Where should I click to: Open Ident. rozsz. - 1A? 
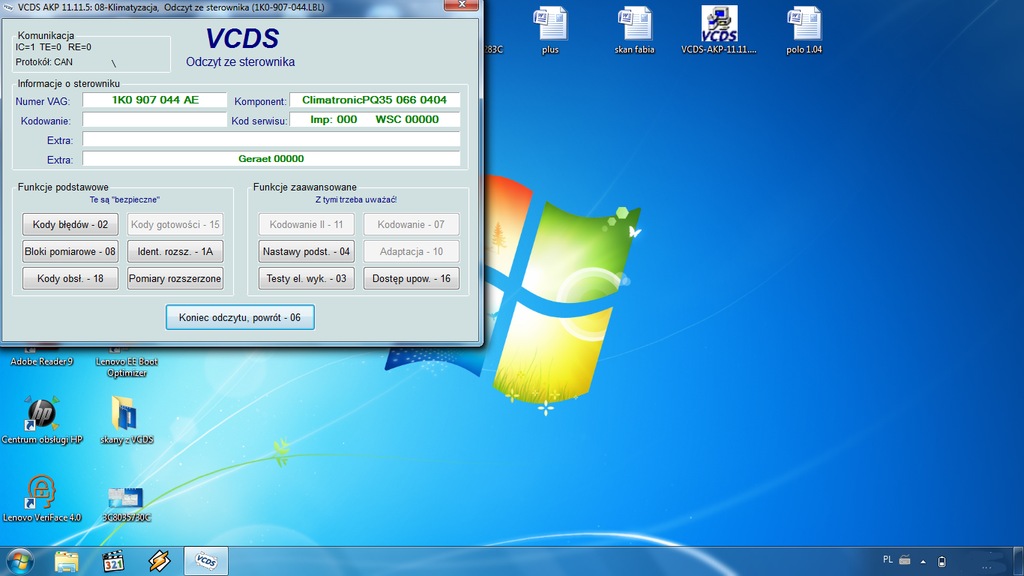175,251
